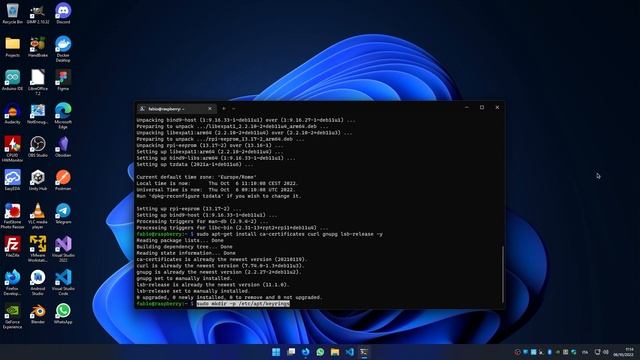Open the Audacity desktop shortcut
Image resolution: width=640 pixels, height=360 pixels.
(x=12, y=113)
